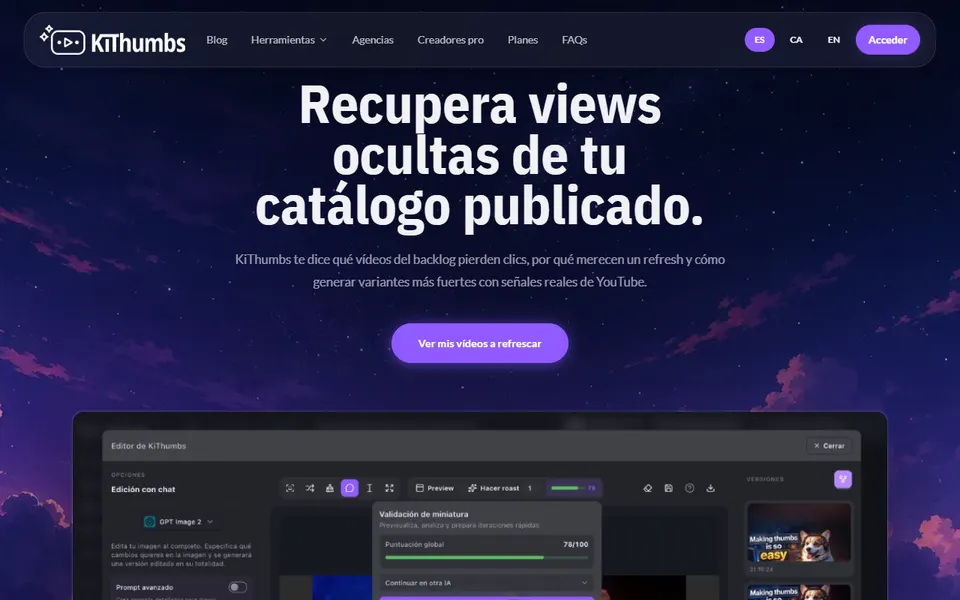Switch language to EN

tap(834, 40)
